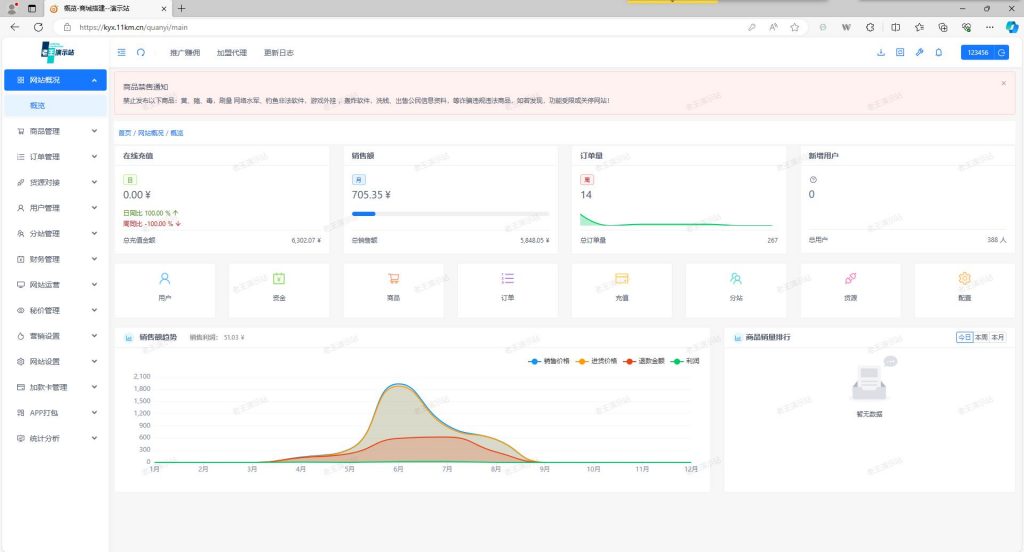Click the refresh icon in top bar
Image resolution: width=1024 pixels, height=552 pixels.
pos(141,52)
